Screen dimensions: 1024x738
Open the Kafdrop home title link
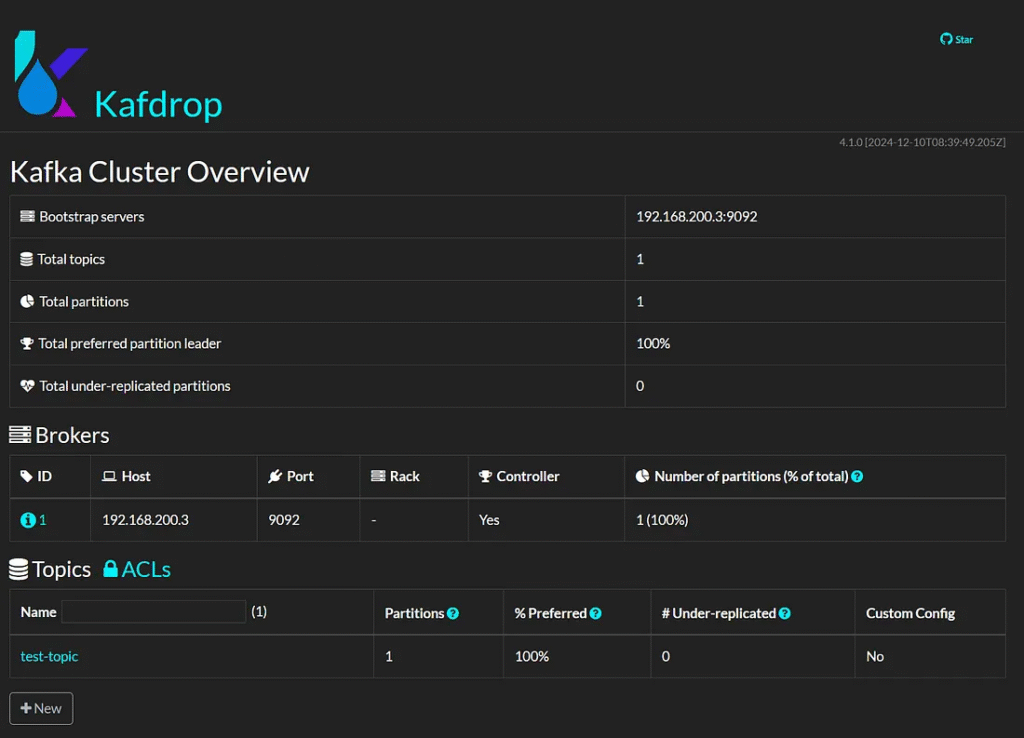[159, 104]
